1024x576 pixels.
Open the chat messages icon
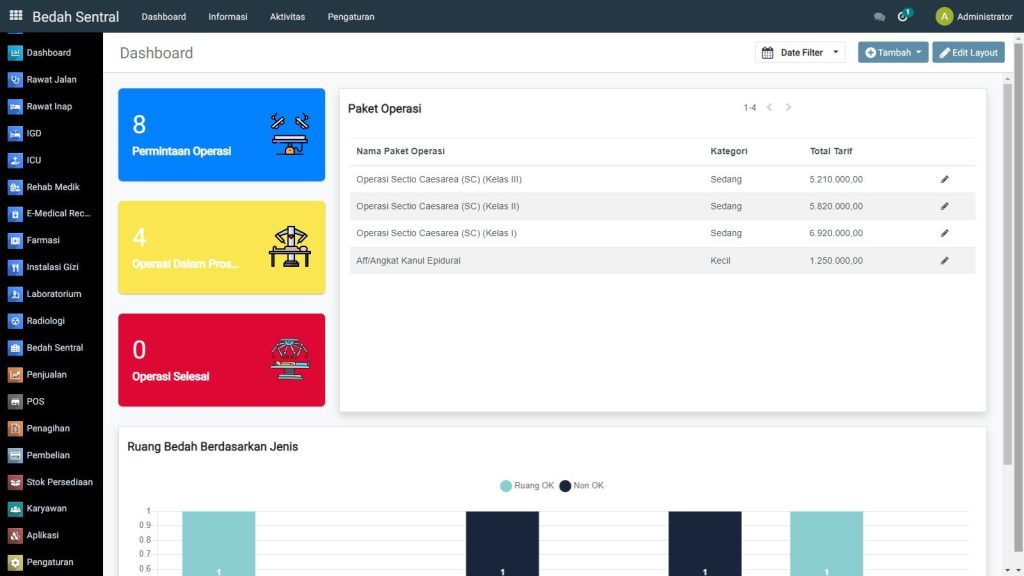point(880,17)
